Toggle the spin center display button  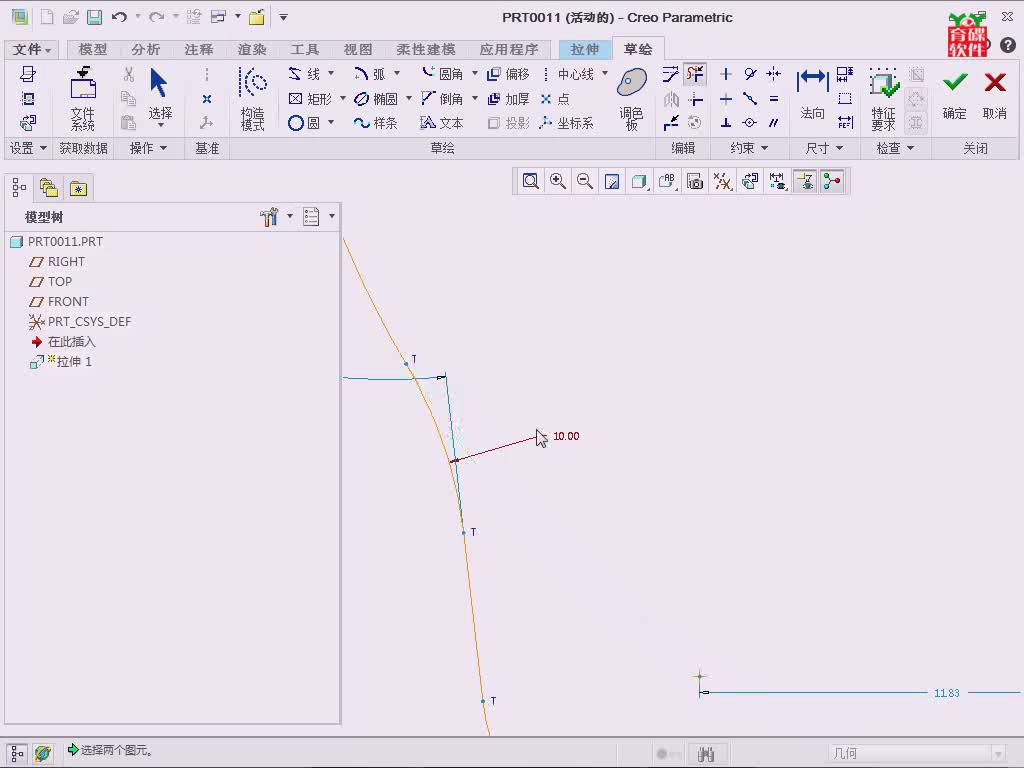click(x=832, y=181)
